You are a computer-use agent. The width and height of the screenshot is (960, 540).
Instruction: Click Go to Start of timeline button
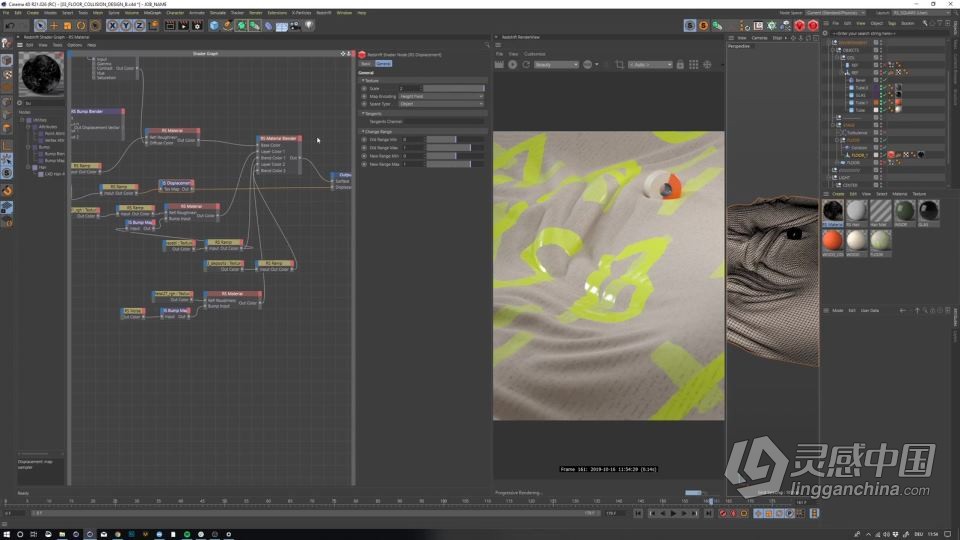tap(639, 514)
